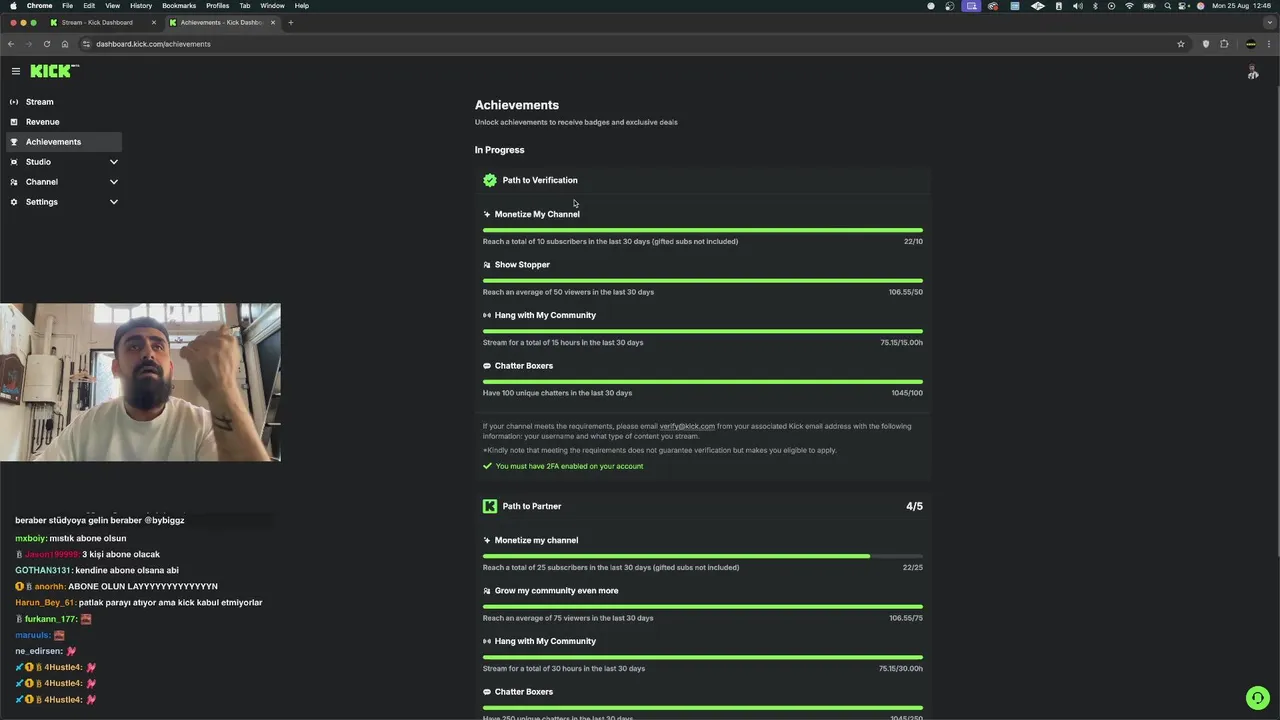
Task: Click the Grow my community even more icon
Action: [x=487, y=591]
